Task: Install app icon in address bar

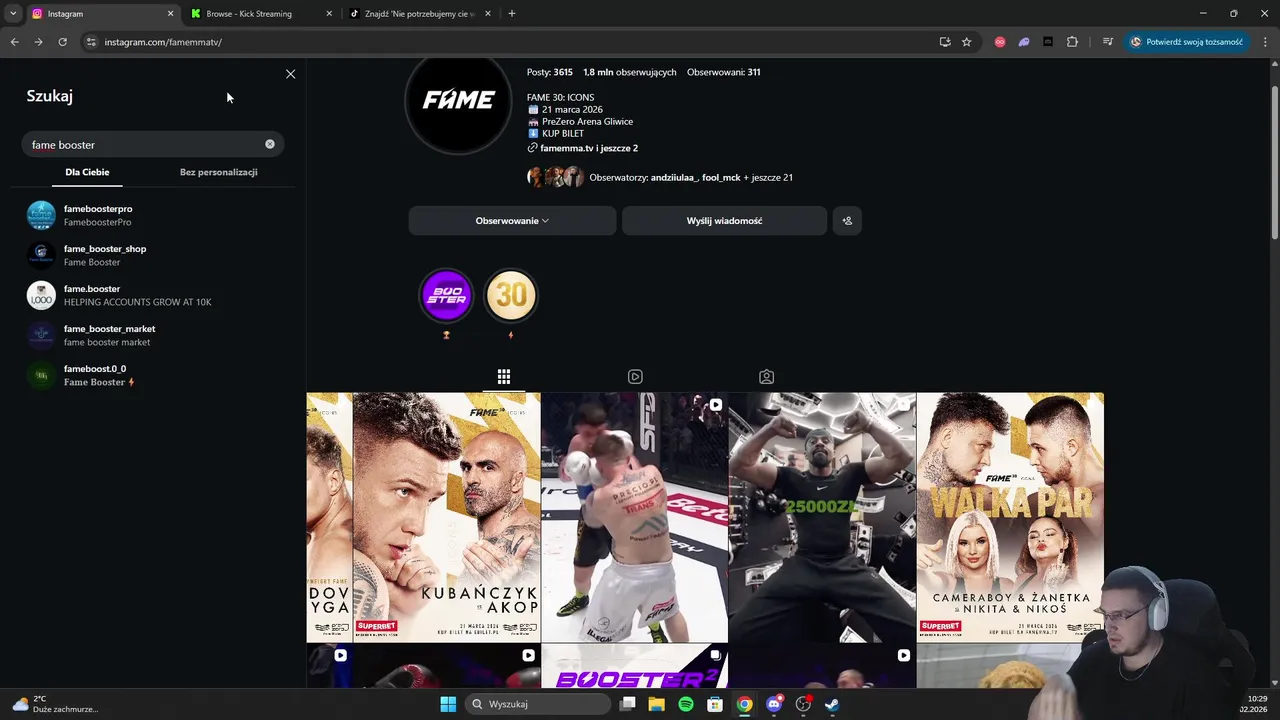Action: [x=945, y=42]
